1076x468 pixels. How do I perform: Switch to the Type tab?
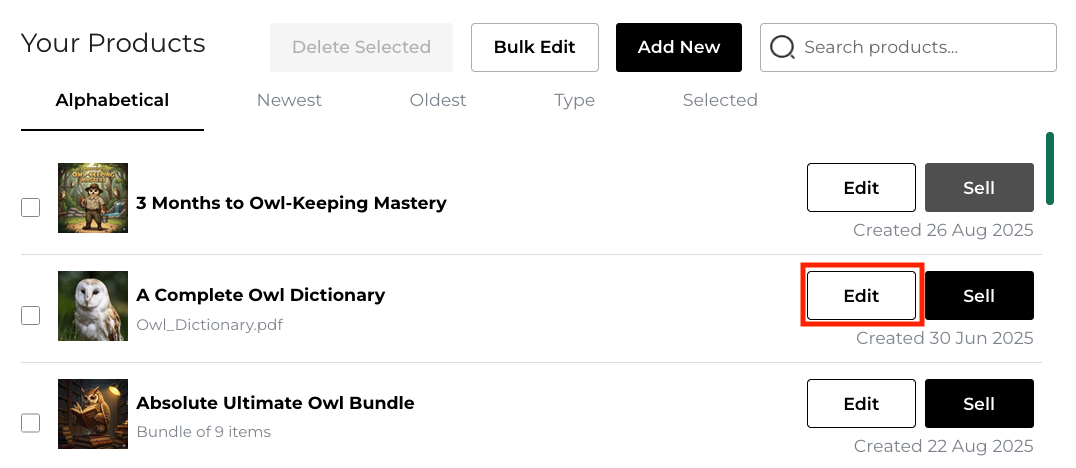point(574,100)
